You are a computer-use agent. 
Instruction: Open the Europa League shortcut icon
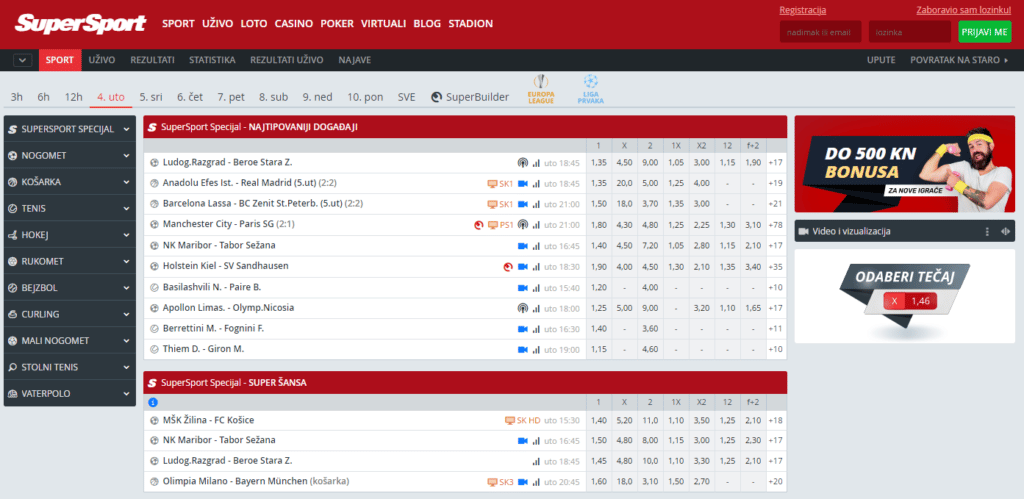(x=541, y=90)
